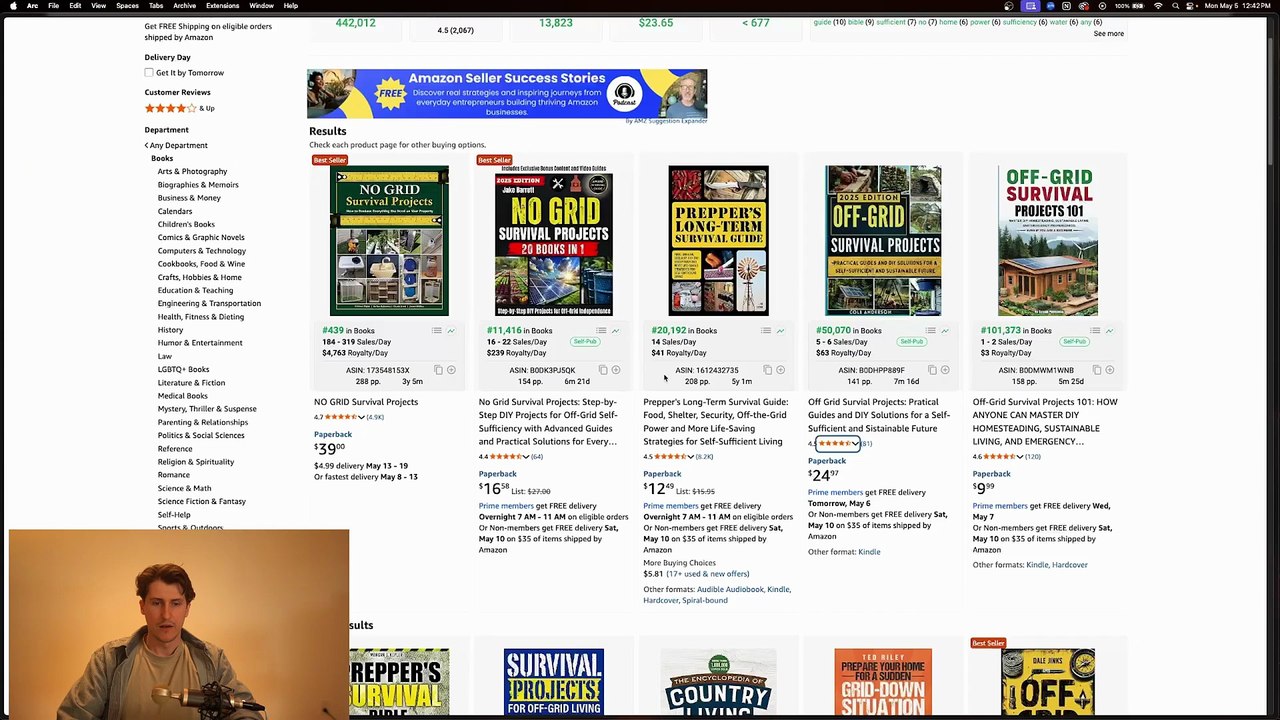This screenshot has height=720, width=1280.
Task: Open the Arc app menu in the menu bar
Action: click(x=32, y=6)
